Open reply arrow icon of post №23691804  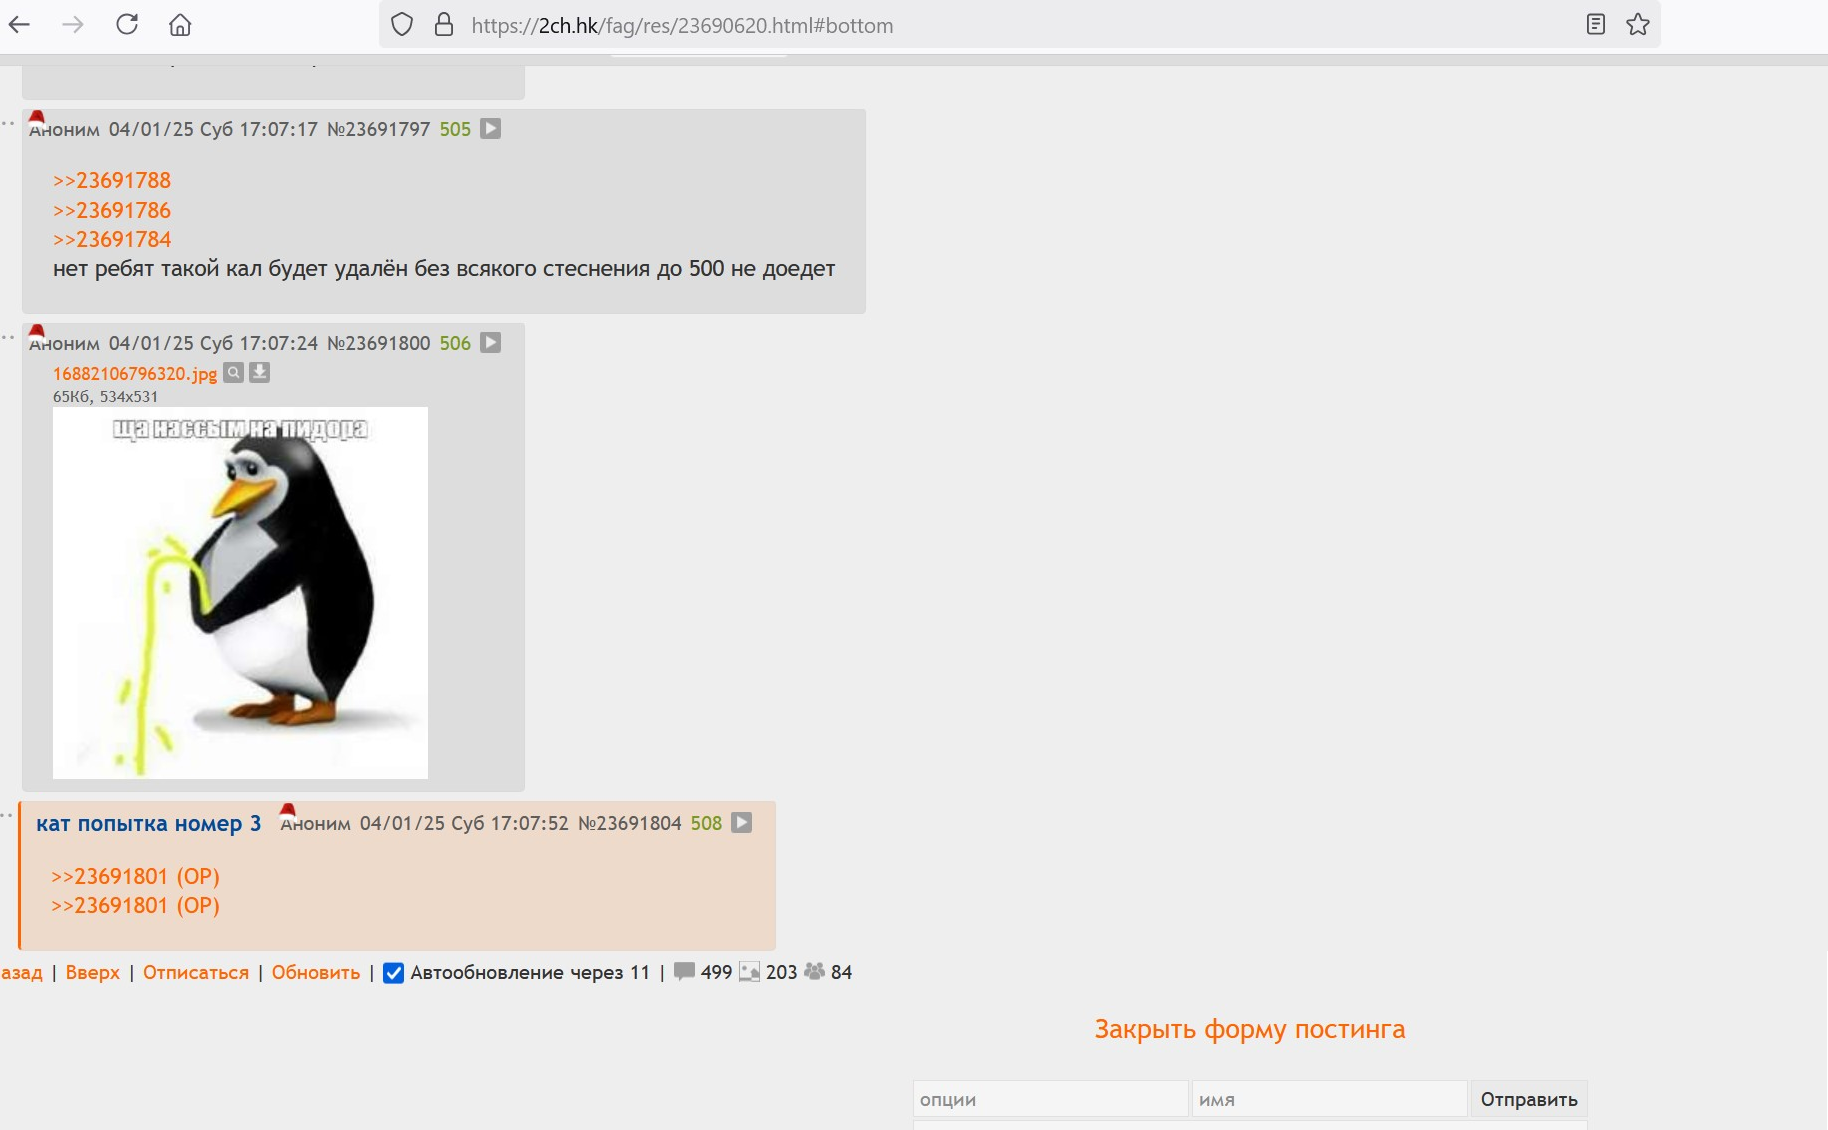tap(742, 823)
